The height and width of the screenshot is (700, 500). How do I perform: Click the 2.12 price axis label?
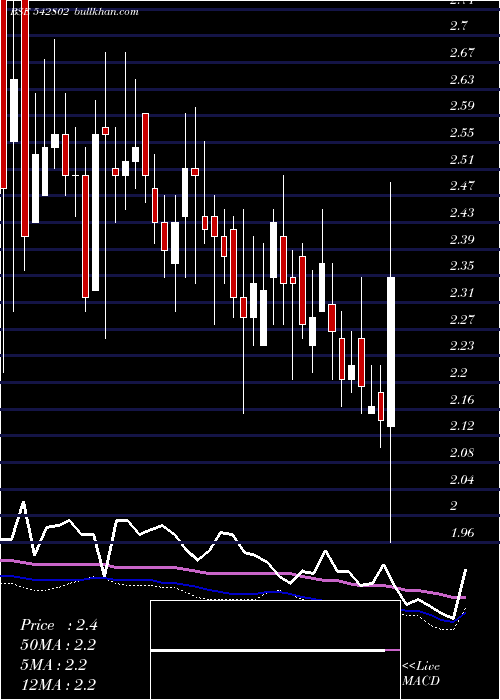tap(462, 426)
